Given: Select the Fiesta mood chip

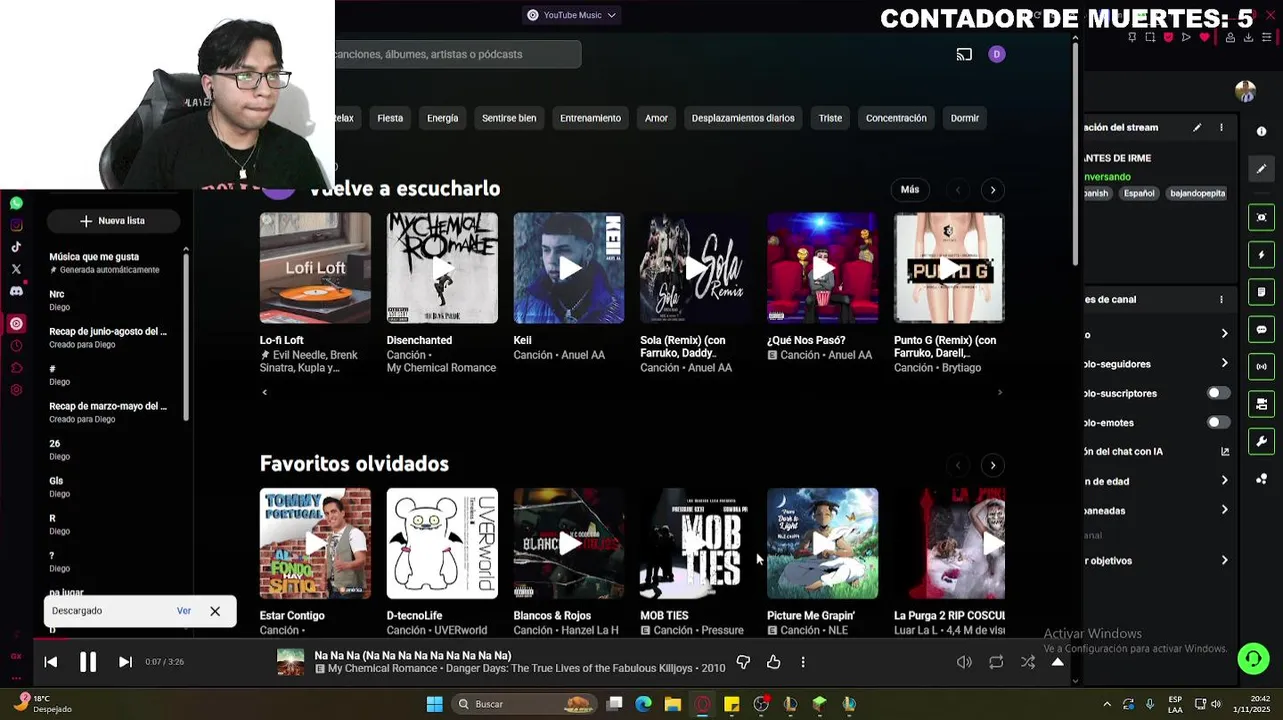Looking at the screenshot, I should click(x=390, y=118).
